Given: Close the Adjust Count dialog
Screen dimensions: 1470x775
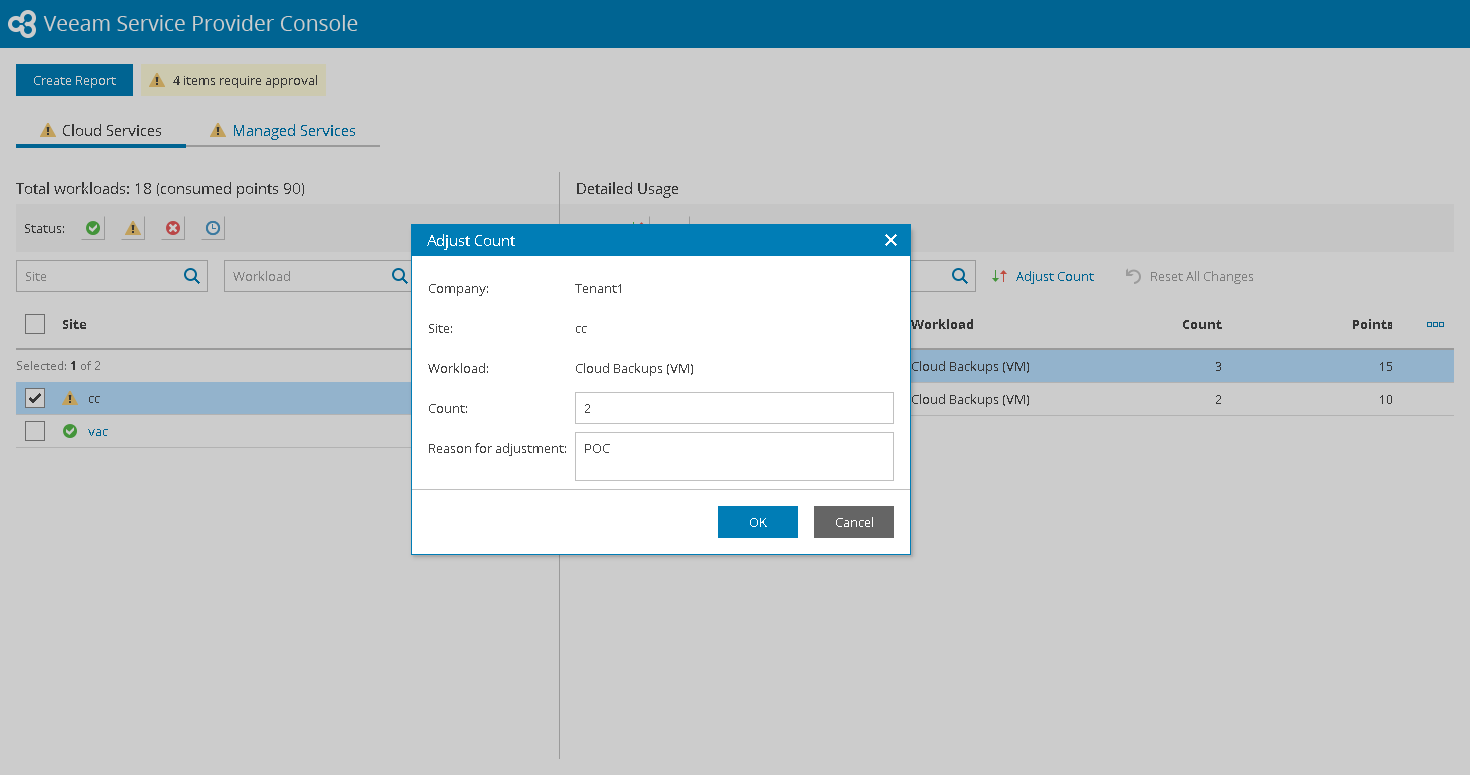Looking at the screenshot, I should [x=891, y=240].
